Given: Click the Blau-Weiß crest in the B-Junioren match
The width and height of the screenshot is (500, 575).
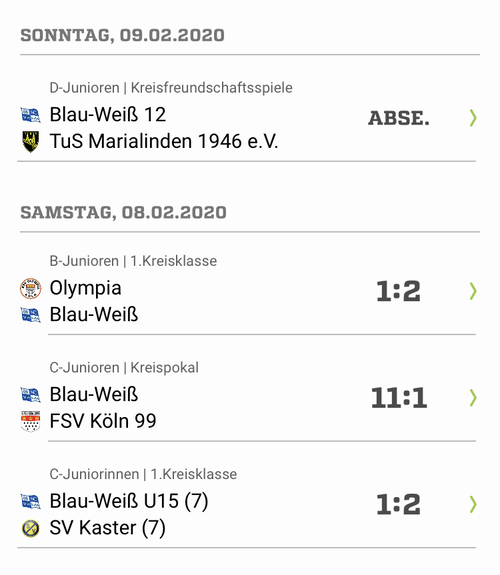Looking at the screenshot, I should click(x=30, y=315).
